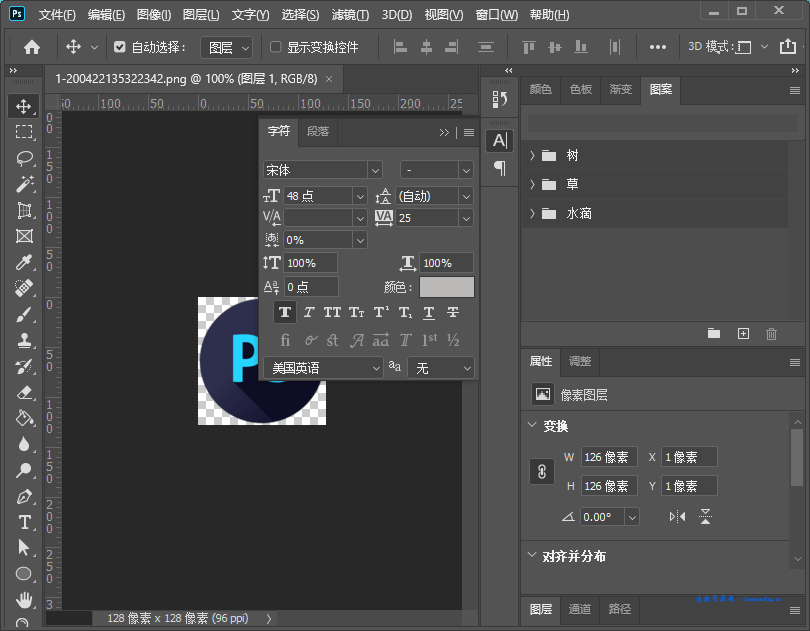Select the Hand tool
Image resolution: width=810 pixels, height=631 pixels.
[23, 599]
